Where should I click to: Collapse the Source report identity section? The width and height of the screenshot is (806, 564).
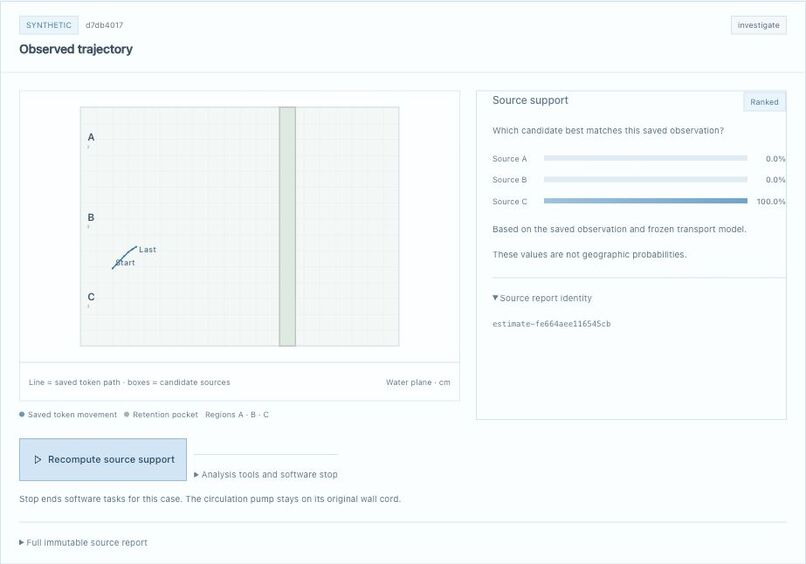click(x=542, y=298)
